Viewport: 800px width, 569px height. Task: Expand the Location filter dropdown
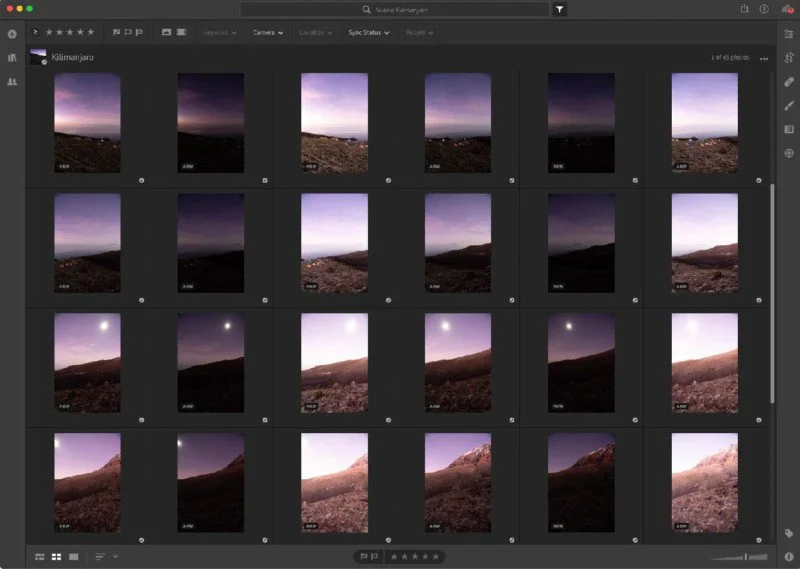tap(316, 33)
